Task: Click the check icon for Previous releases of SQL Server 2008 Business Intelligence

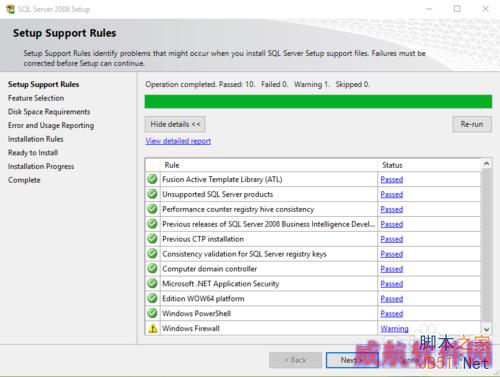Action: tap(152, 224)
